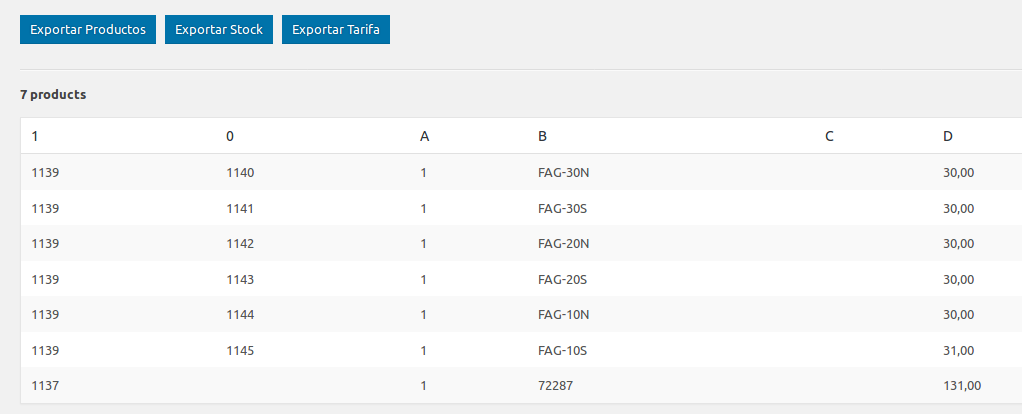1022x414 pixels.
Task: Select the FAG-10S table entry
Action: (x=562, y=351)
